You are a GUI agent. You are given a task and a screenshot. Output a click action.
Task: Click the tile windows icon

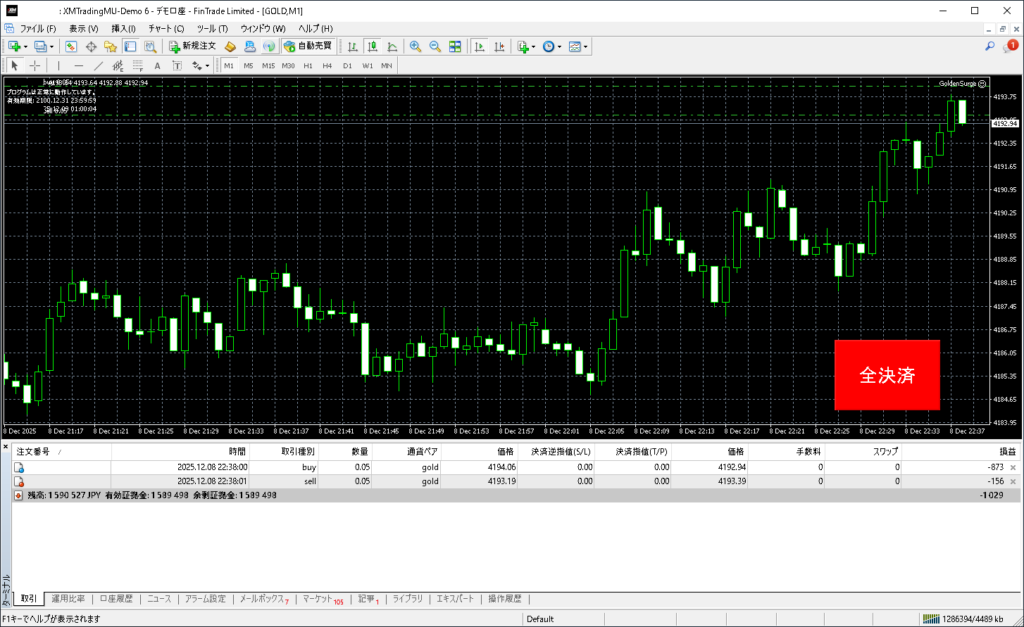tap(455, 46)
